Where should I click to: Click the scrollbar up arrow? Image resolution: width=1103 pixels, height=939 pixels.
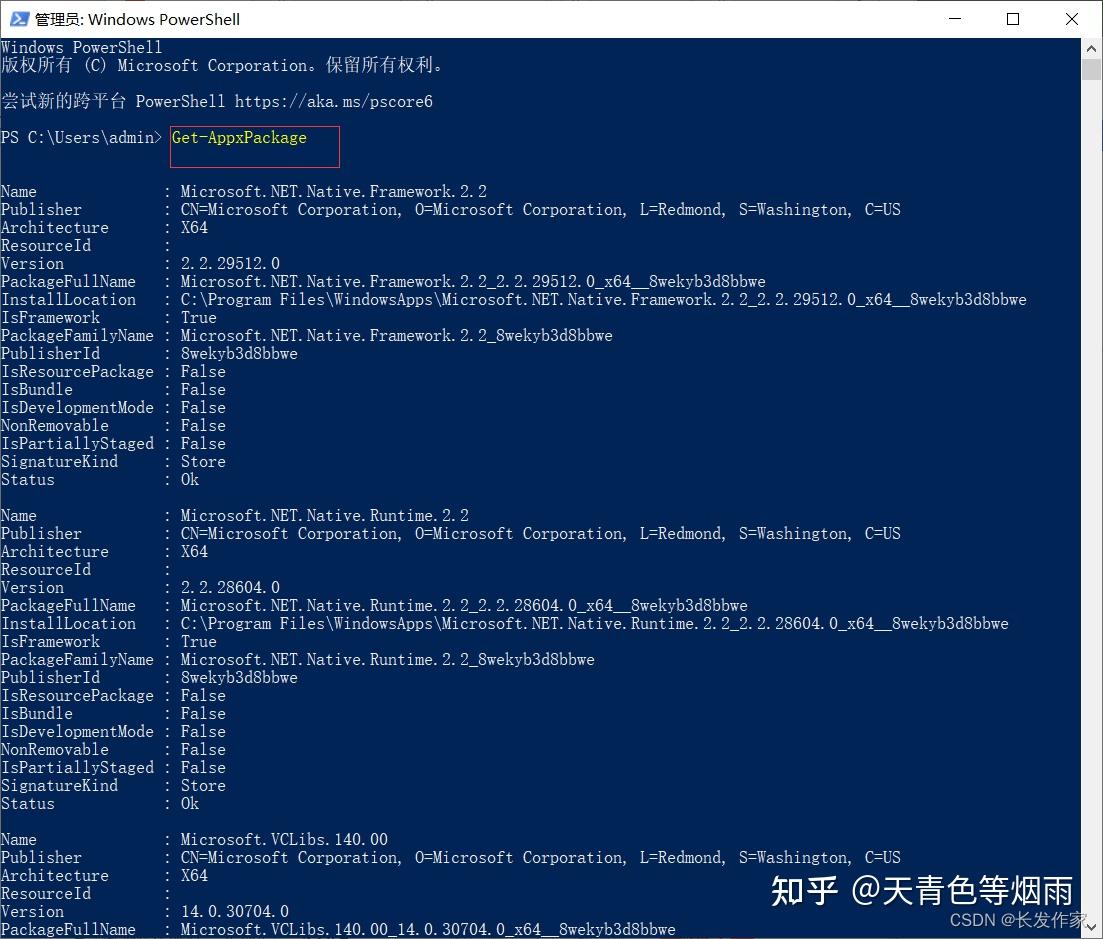tap(1091, 49)
